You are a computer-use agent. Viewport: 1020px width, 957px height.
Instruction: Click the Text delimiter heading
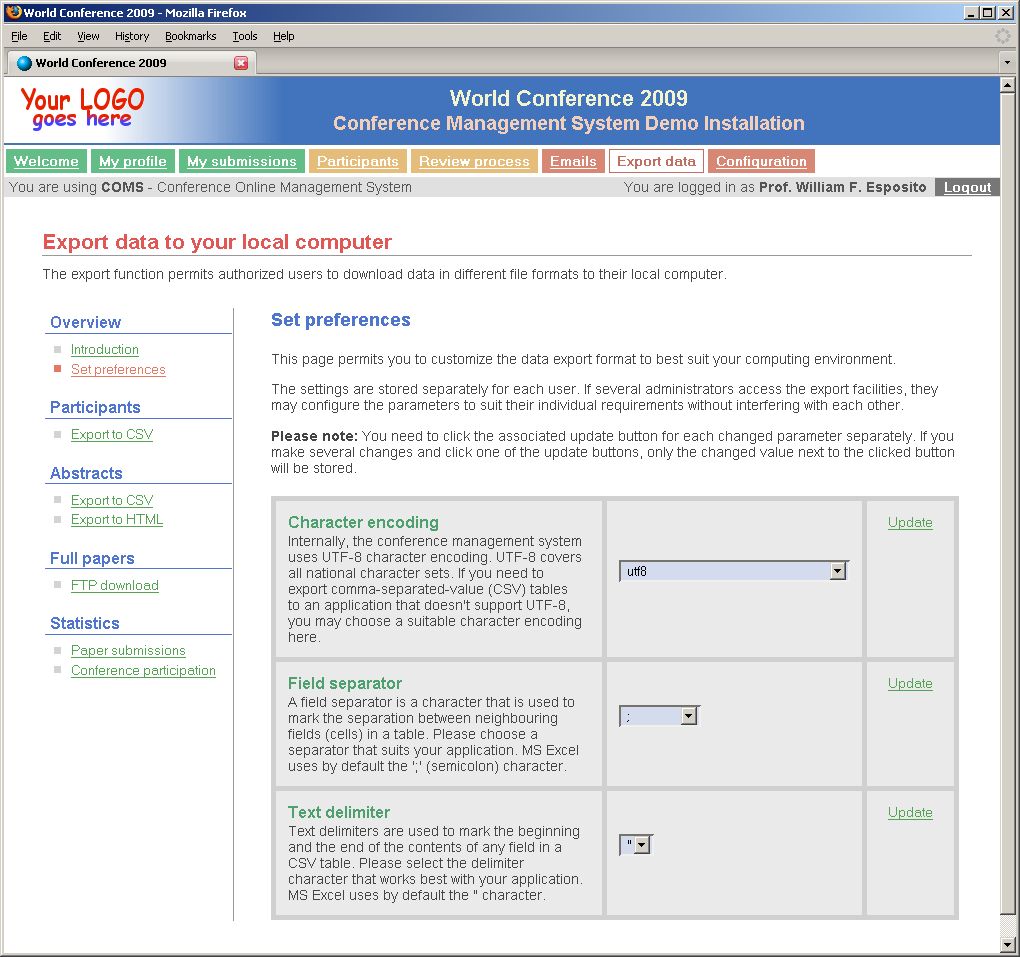339,813
